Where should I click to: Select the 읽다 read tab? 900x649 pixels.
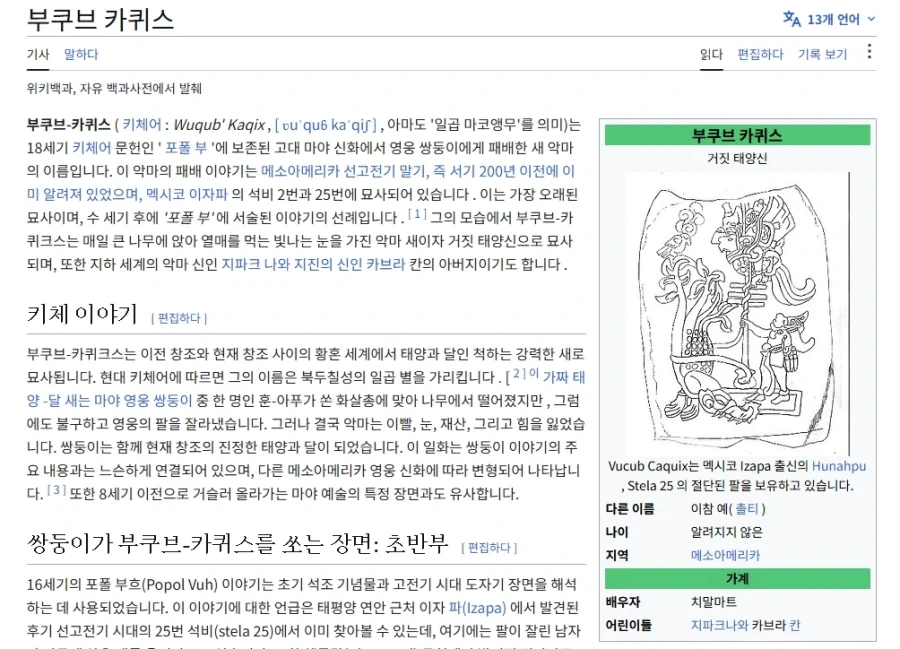[x=711, y=55]
